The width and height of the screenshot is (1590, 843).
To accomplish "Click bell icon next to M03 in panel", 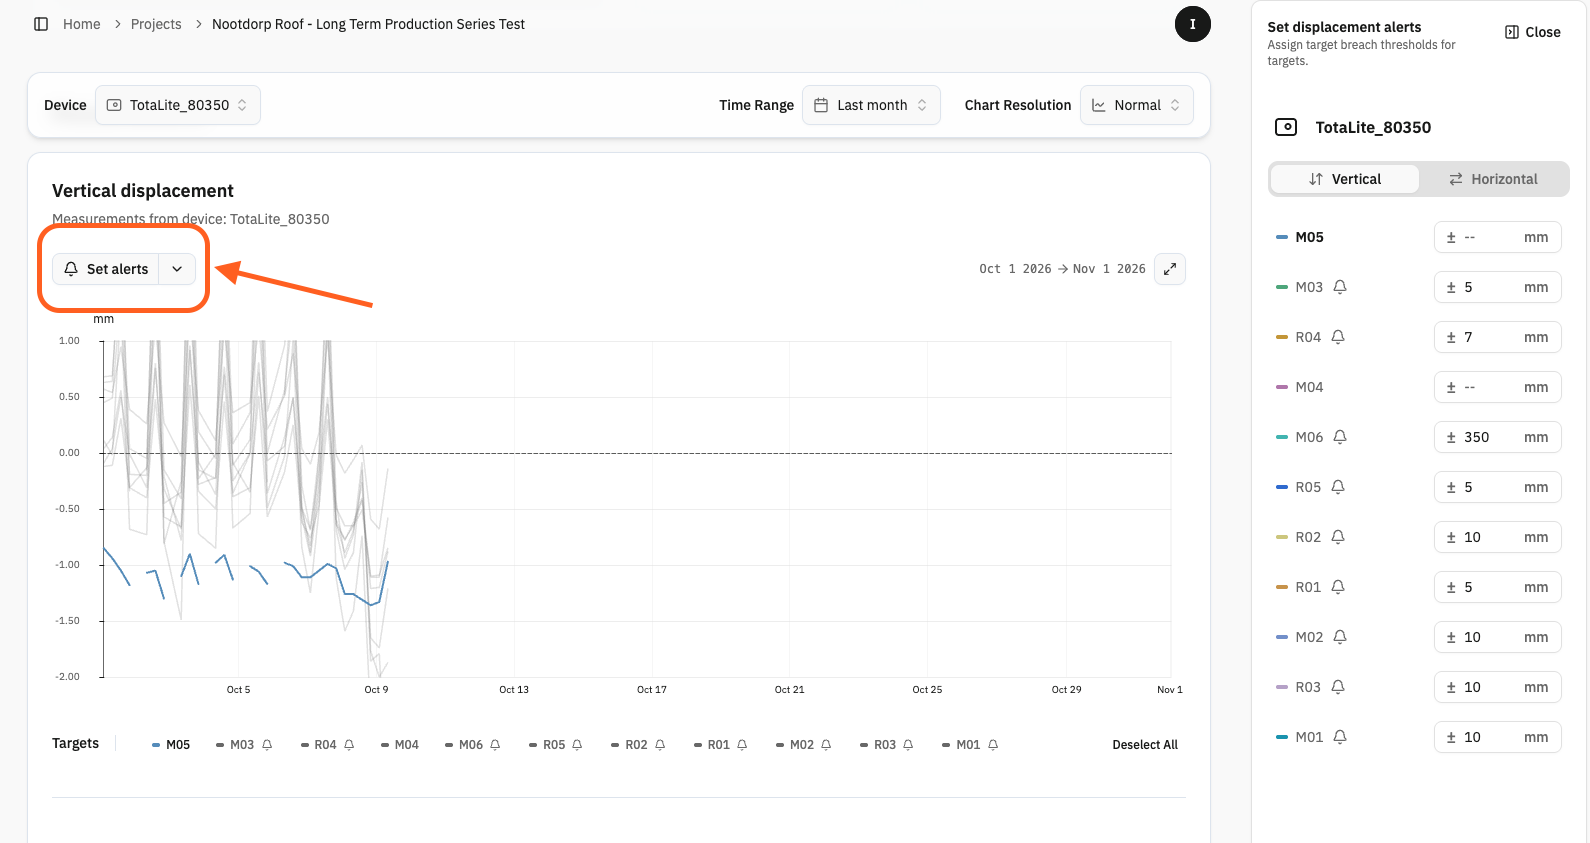I will pos(1340,287).
